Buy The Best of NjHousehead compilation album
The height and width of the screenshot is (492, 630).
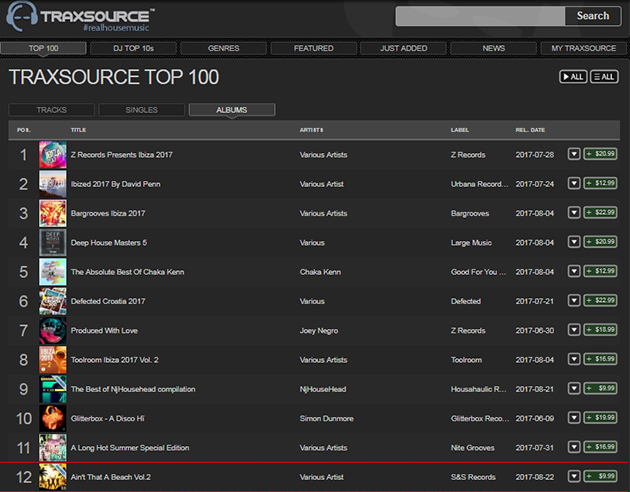click(x=600, y=388)
